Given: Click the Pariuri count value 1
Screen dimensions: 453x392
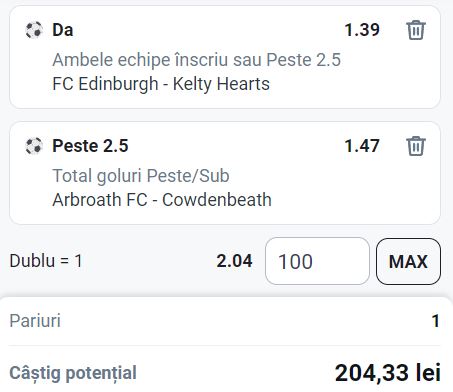Looking at the screenshot, I should coord(435,321).
